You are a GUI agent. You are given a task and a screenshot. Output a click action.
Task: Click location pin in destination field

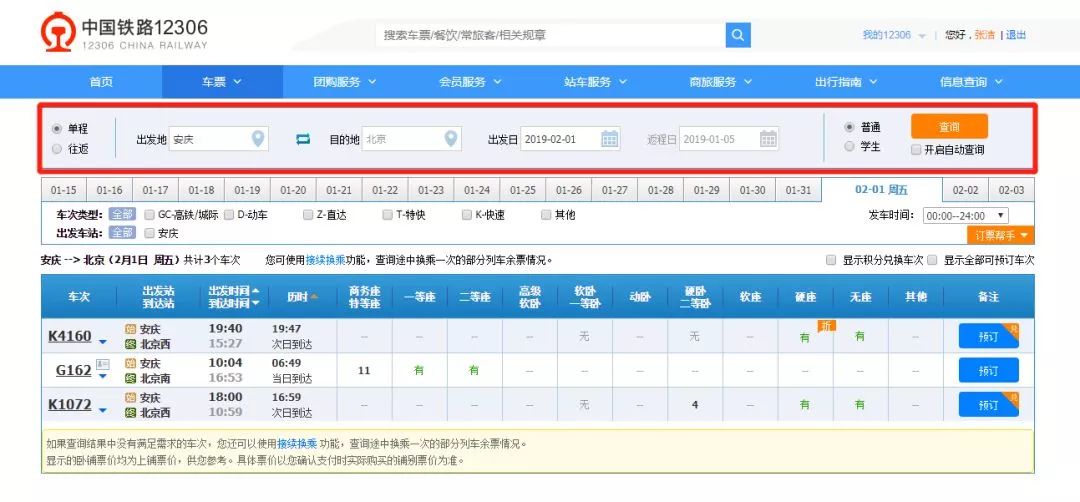click(450, 139)
